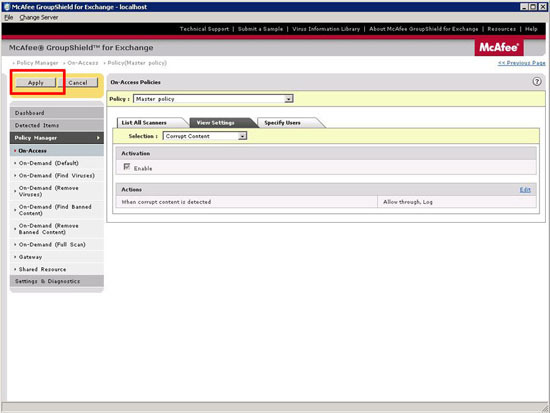
Task: Click the Policy(Master policy) breadcrumb
Action: [137, 63]
